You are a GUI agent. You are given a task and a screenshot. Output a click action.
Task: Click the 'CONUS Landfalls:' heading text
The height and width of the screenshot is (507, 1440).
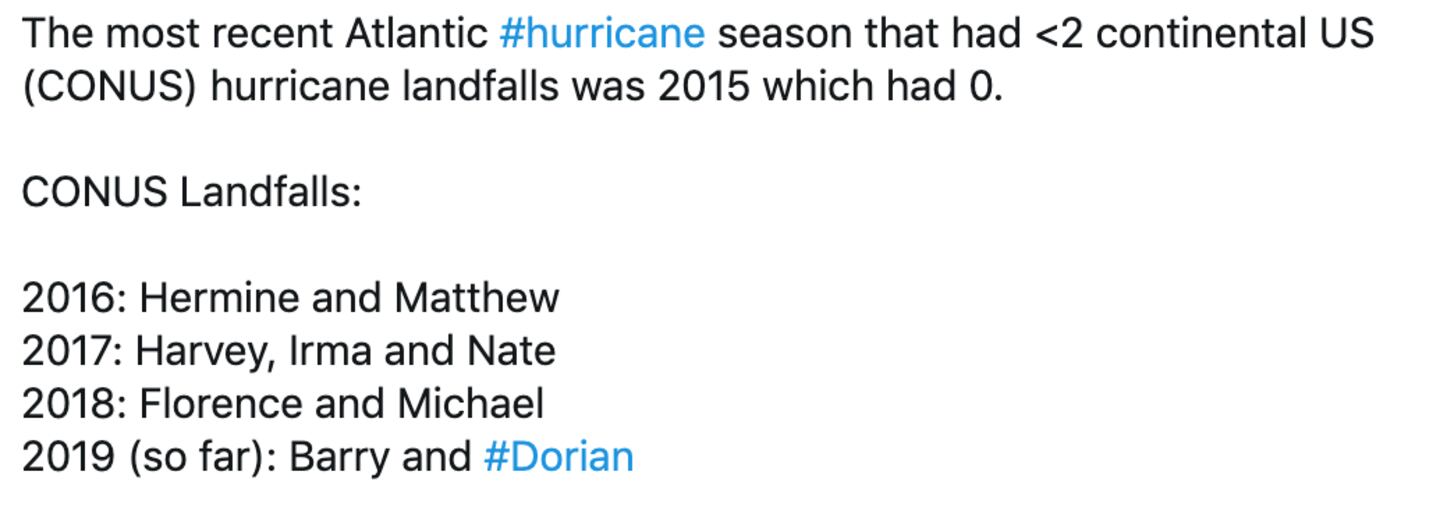(x=191, y=192)
